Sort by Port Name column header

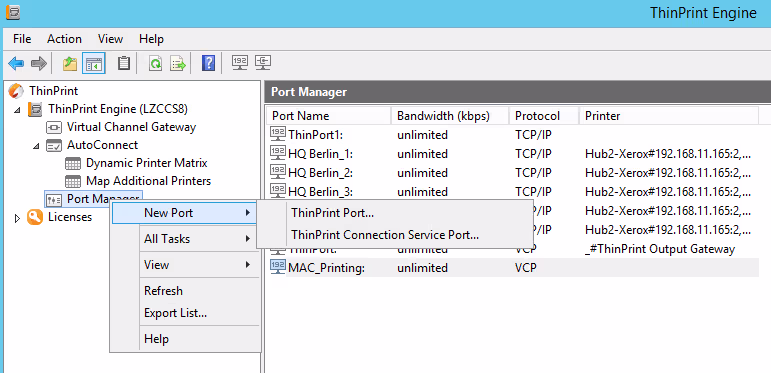[328, 116]
